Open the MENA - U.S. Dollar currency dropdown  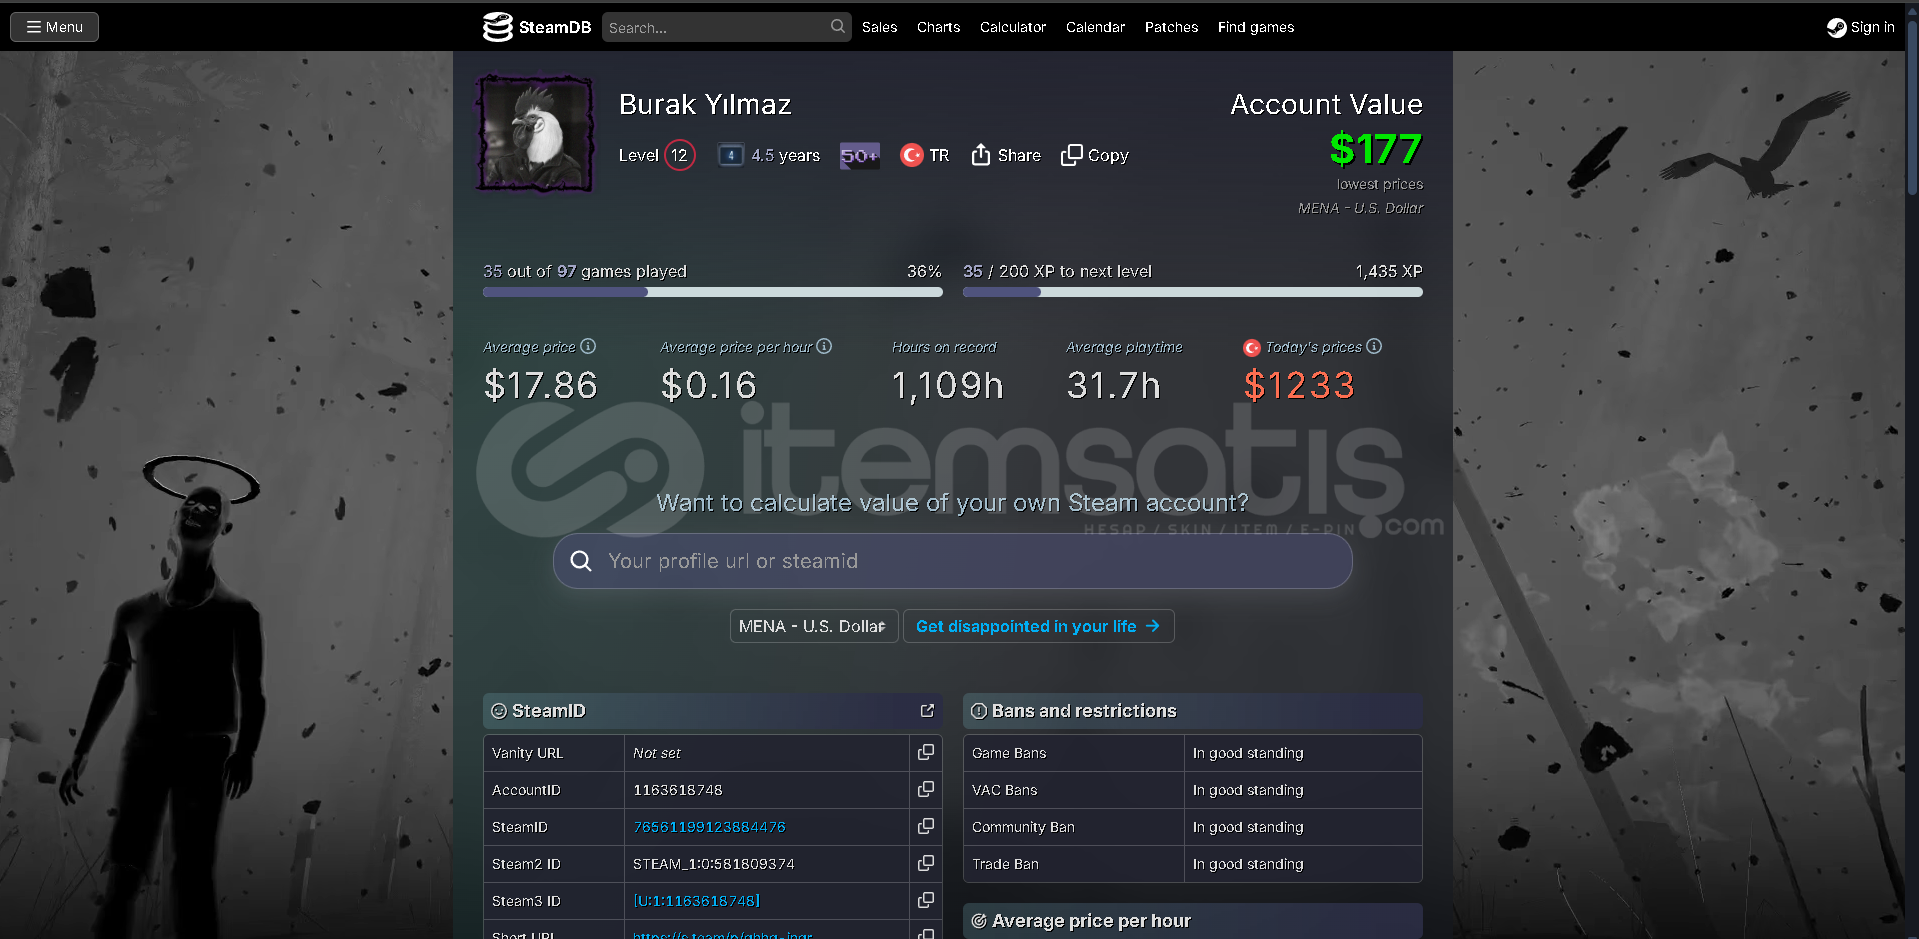pyautogui.click(x=814, y=626)
